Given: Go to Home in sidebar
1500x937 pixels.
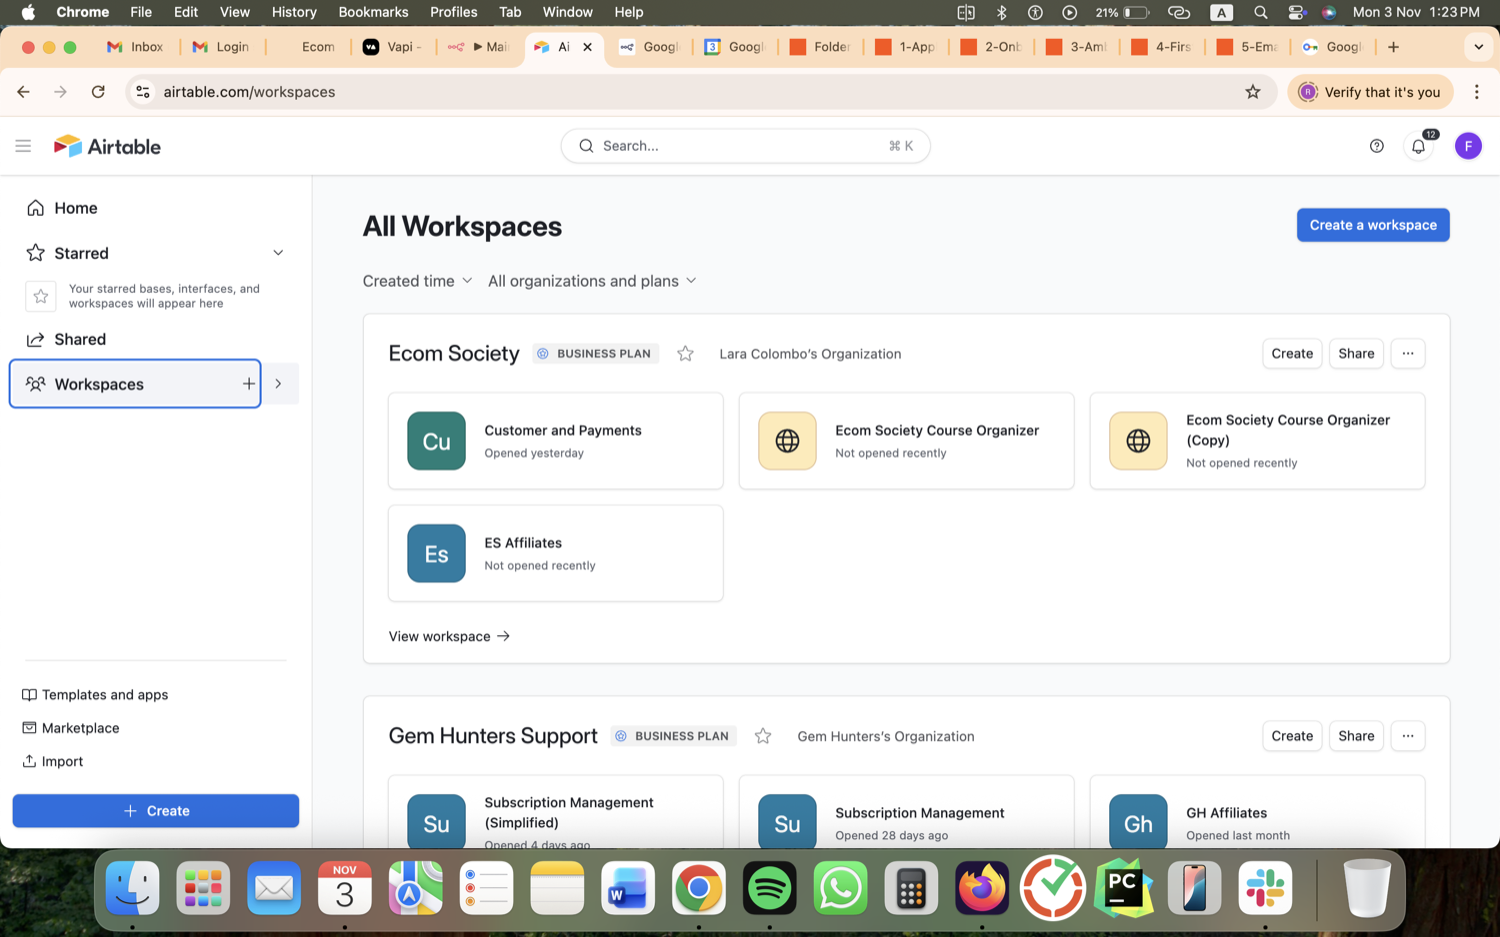Looking at the screenshot, I should pyautogui.click(x=75, y=208).
